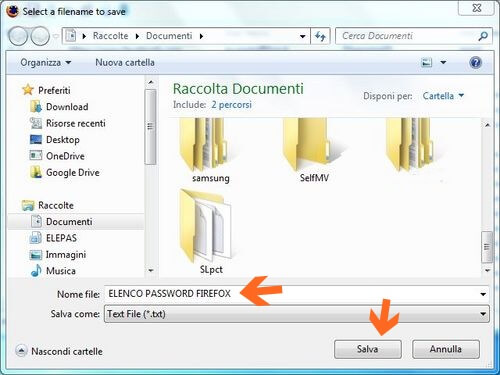Viewport: 500px width, 375px height.
Task: Select Documenti under Raccolte
Action: pyautogui.click(x=69, y=222)
